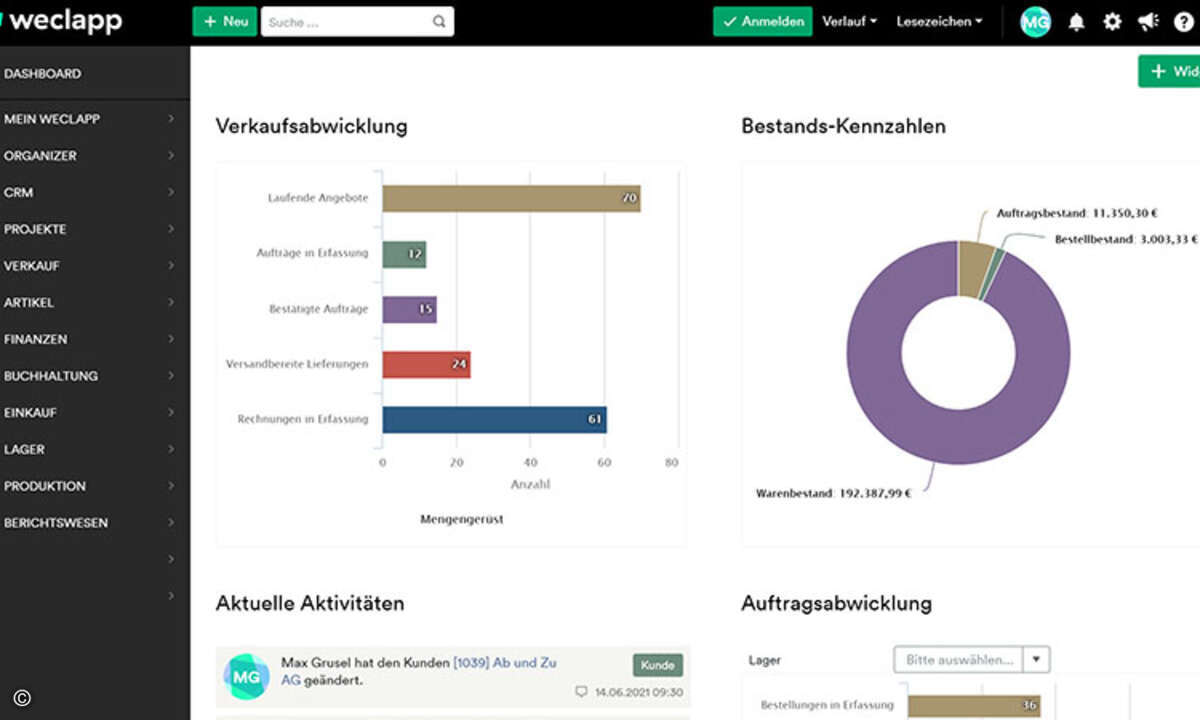Click the green Neu button
This screenshot has width=1200, height=720.
click(225, 21)
